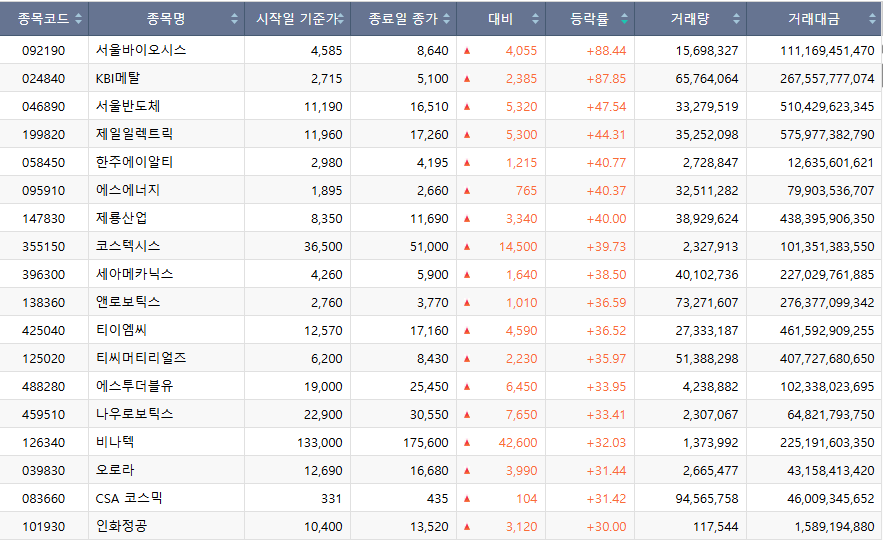
Task: Click stock code 101930
Action: coord(43,527)
